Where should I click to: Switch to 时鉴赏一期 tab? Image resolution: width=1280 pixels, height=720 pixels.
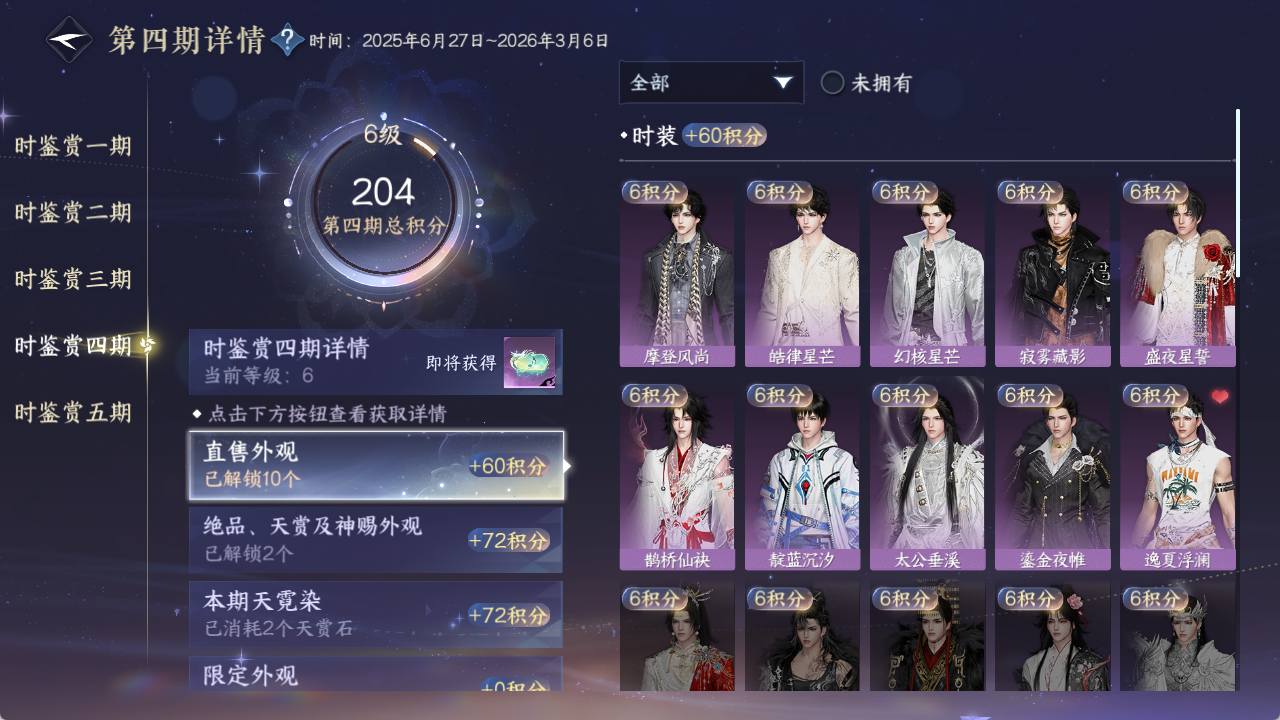(73, 146)
